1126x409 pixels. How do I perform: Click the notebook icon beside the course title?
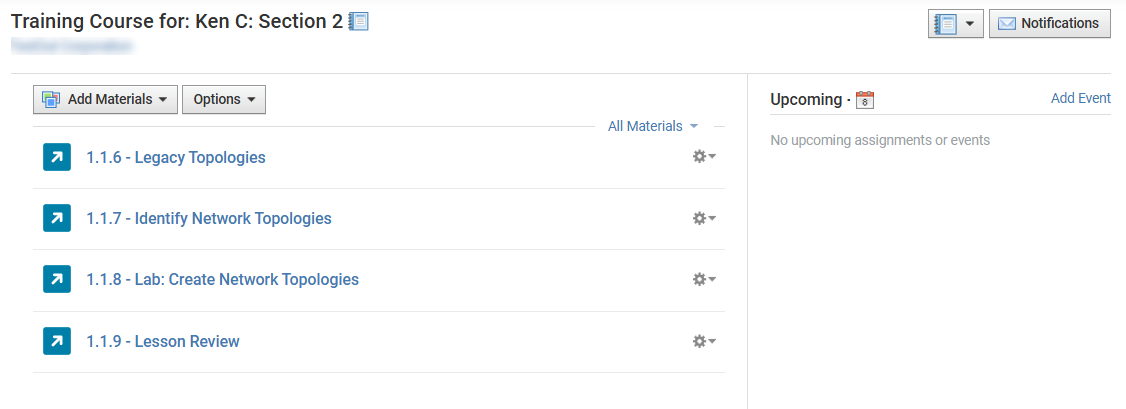(358, 22)
